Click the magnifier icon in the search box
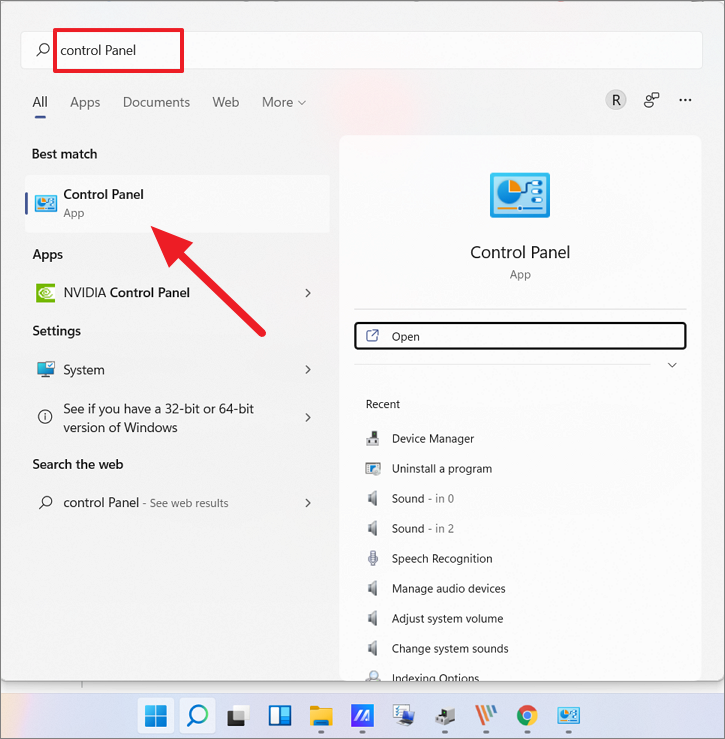 click(43, 49)
